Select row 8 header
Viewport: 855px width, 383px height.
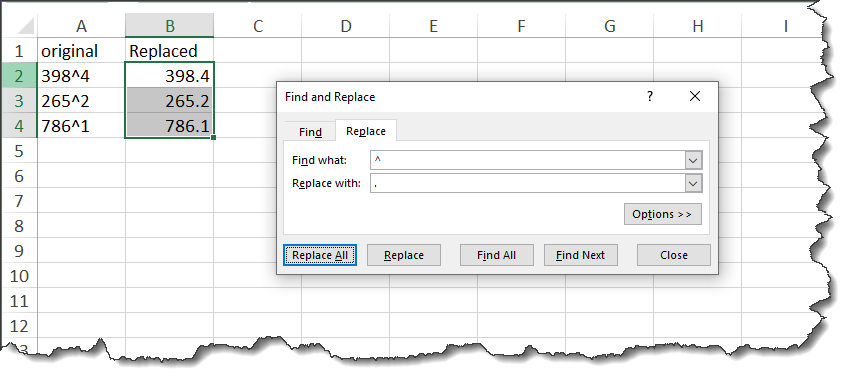[x=19, y=226]
